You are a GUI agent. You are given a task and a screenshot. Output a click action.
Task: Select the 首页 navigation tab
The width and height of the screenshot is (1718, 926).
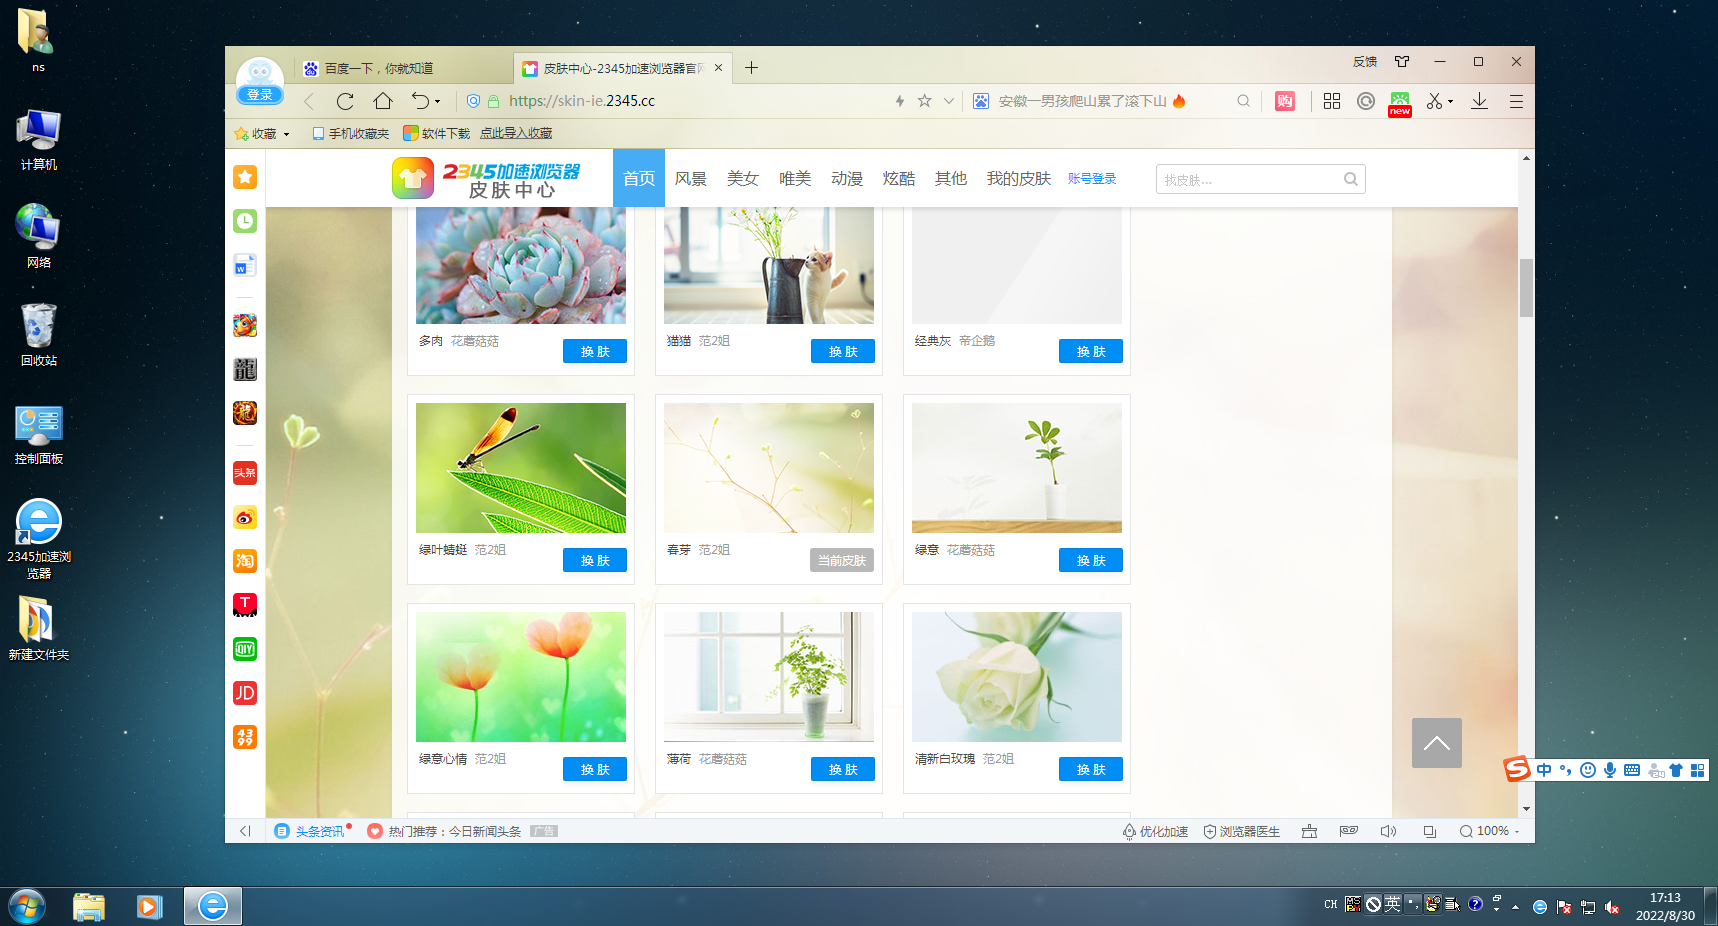coord(639,178)
